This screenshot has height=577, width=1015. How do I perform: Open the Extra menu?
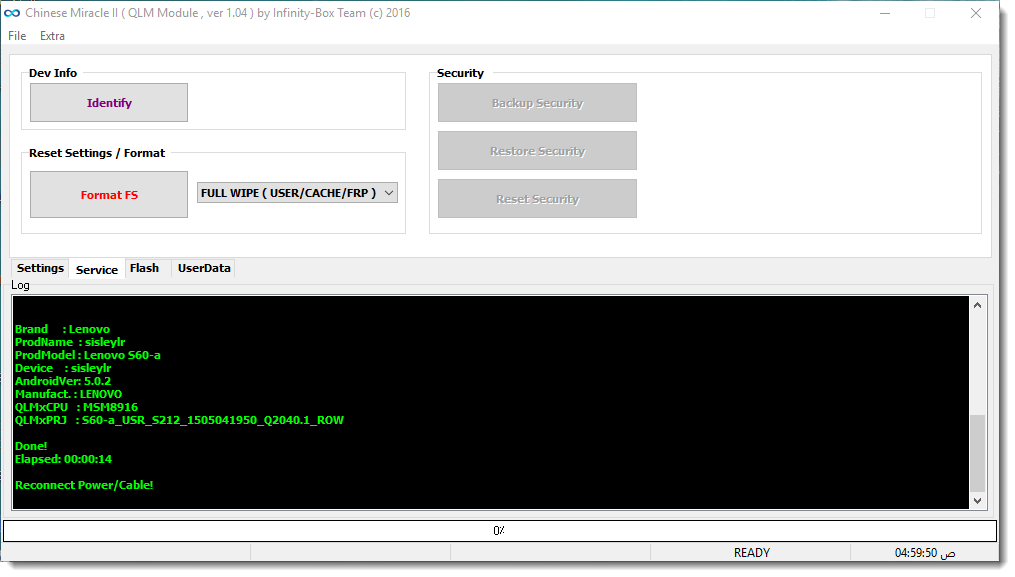point(52,36)
